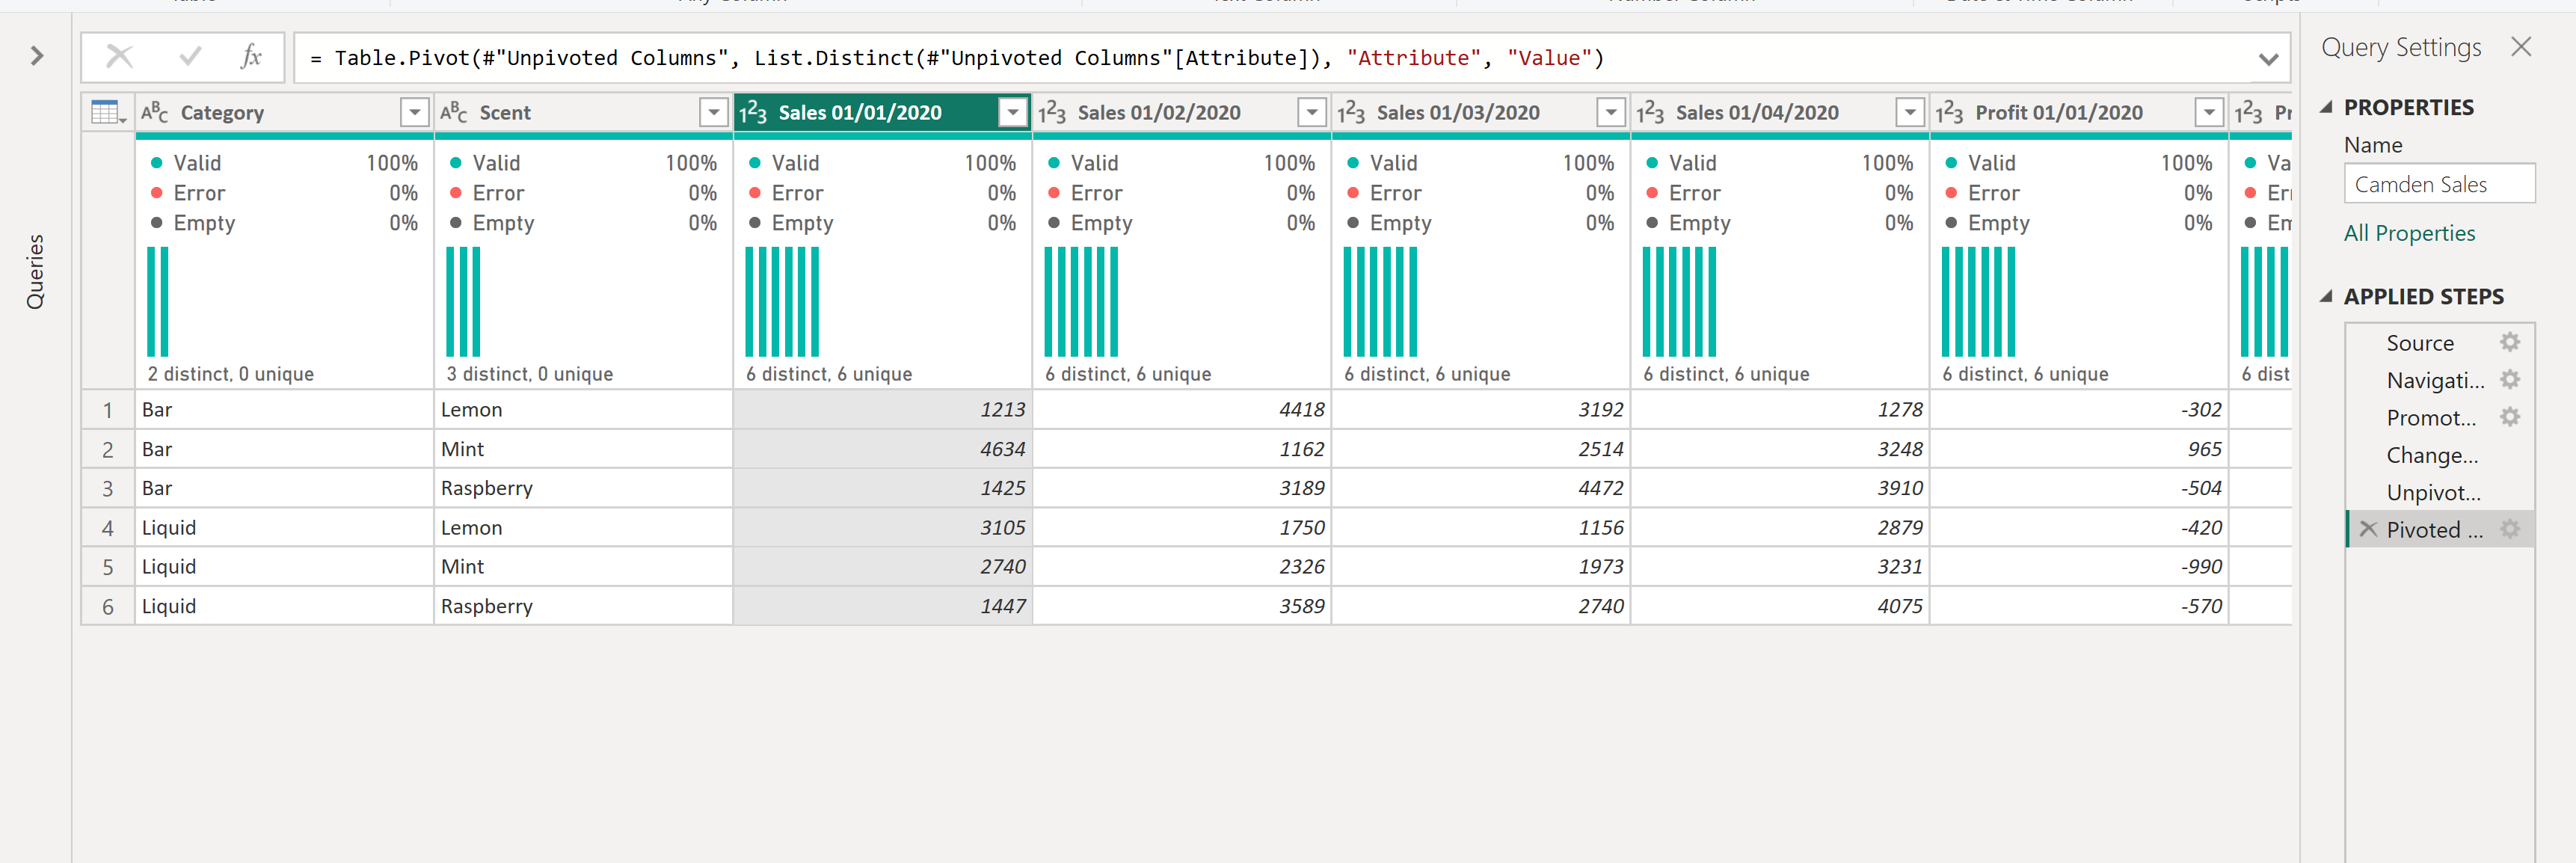Cancel formula edit with X icon
The image size is (2576, 863).
click(x=119, y=57)
